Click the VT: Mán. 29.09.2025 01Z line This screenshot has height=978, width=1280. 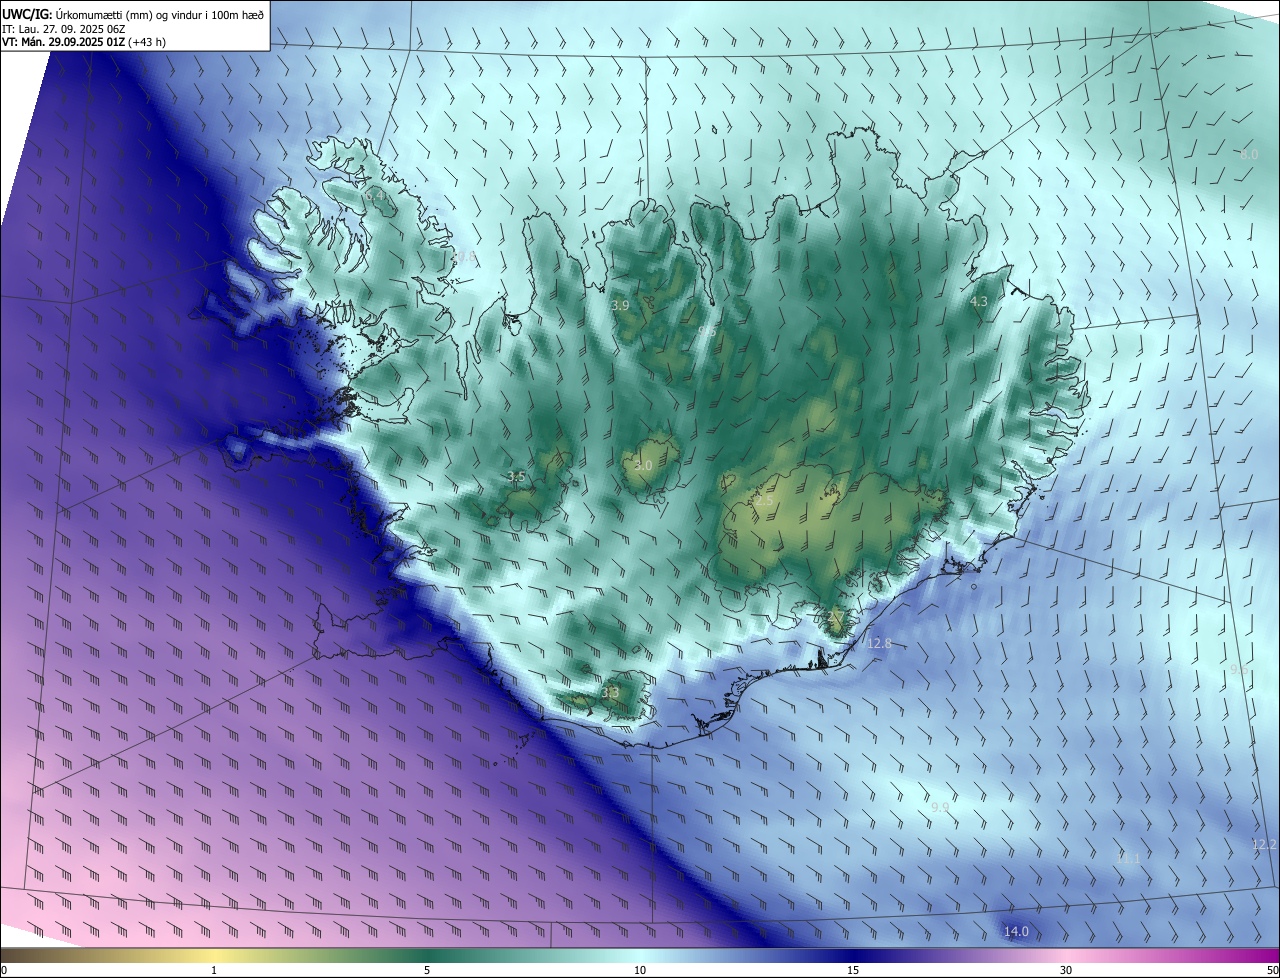[84, 42]
